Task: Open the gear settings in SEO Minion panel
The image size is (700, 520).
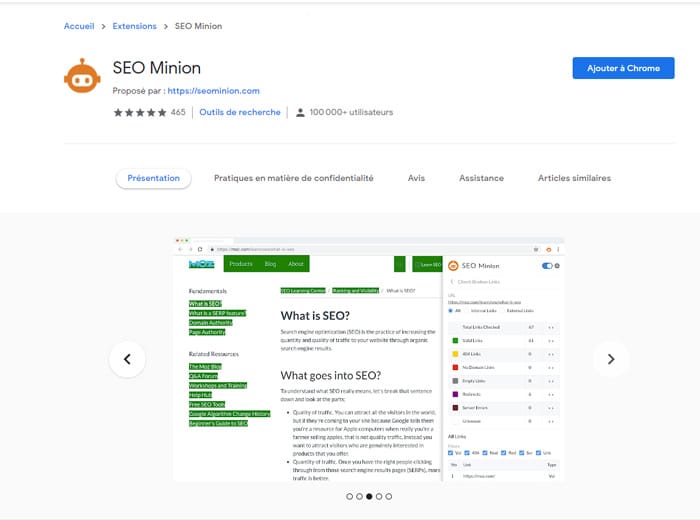Action: click(557, 266)
